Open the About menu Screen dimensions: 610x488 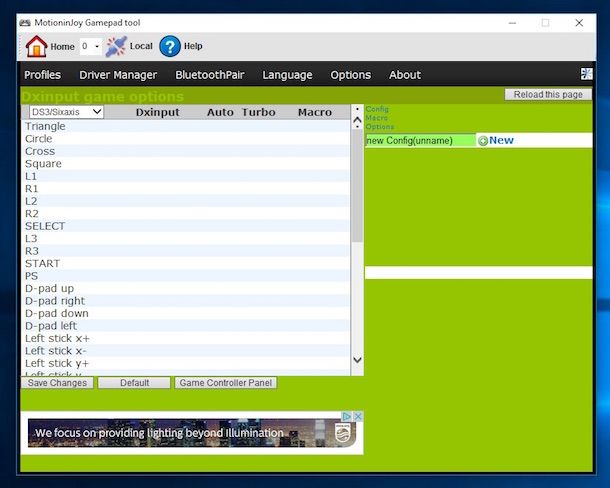coord(405,75)
